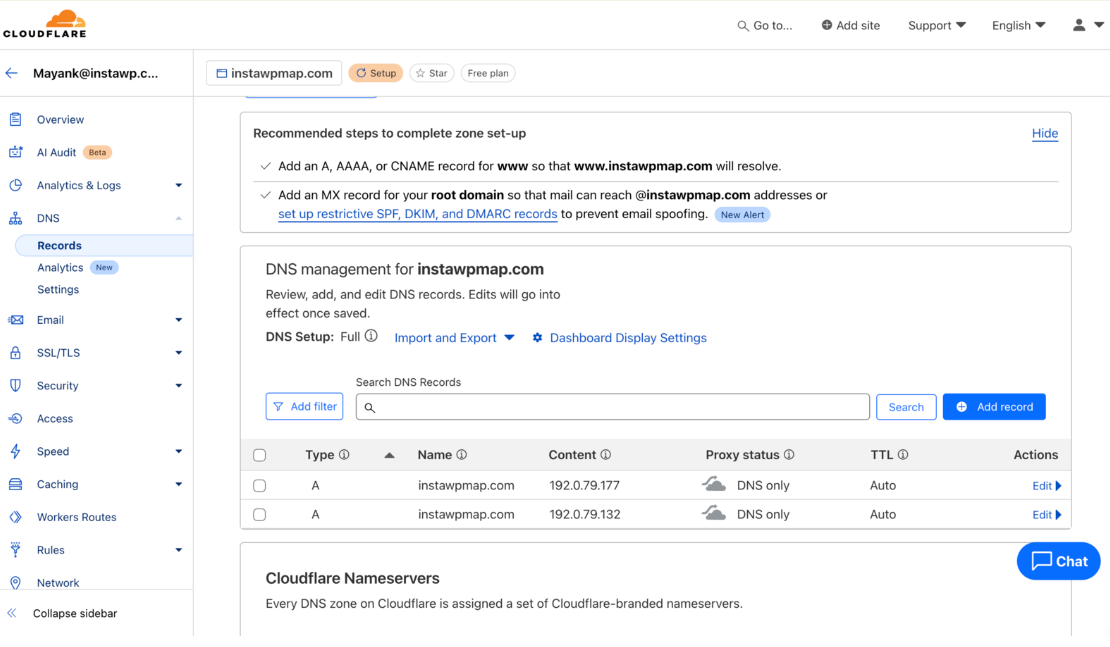Click the gray cloud icon for 192.0.79.132
The height and width of the screenshot is (647, 1110).
(714, 513)
